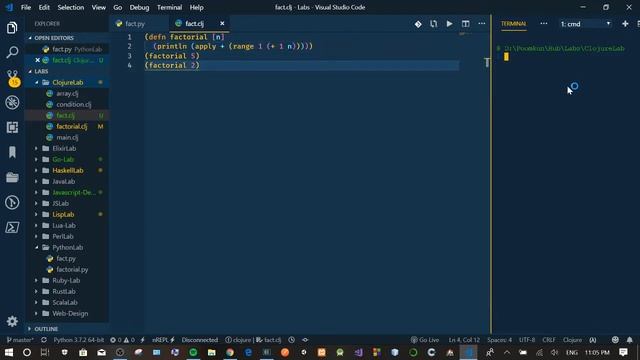640x360 pixels.
Task: Open the Explorer view in activity bar
Action: (x=12, y=28)
